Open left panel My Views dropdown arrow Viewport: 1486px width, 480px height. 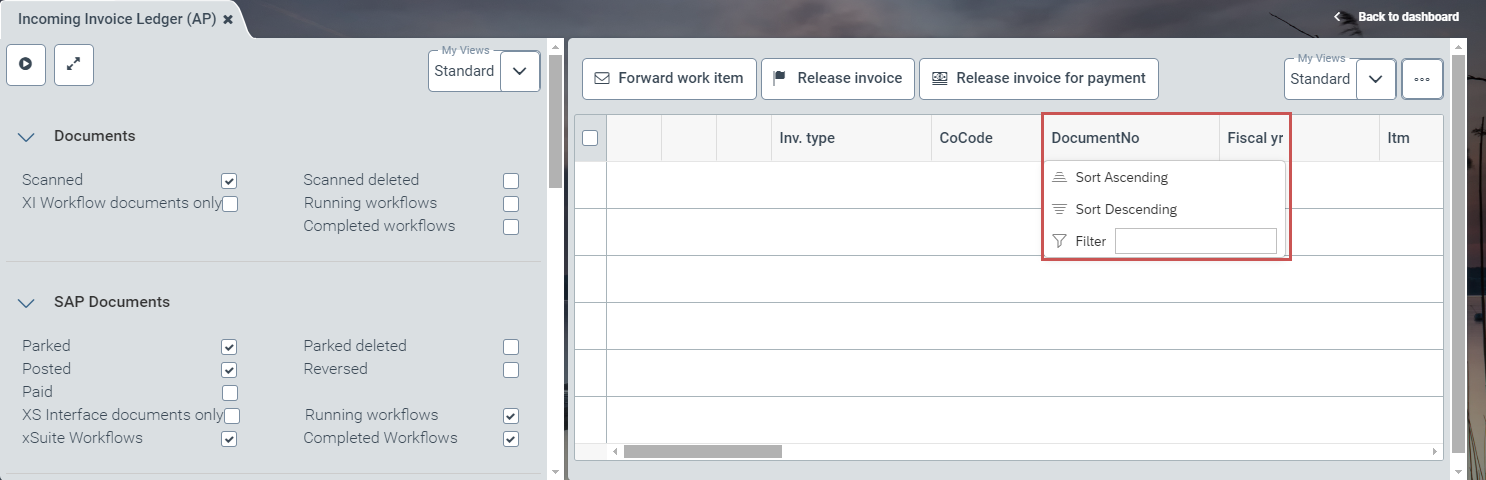point(519,72)
